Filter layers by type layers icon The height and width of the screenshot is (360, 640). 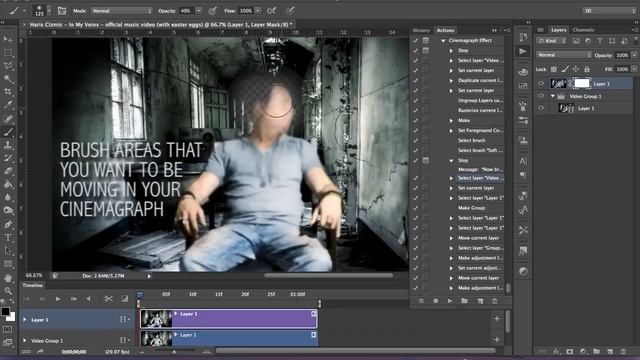[600, 41]
